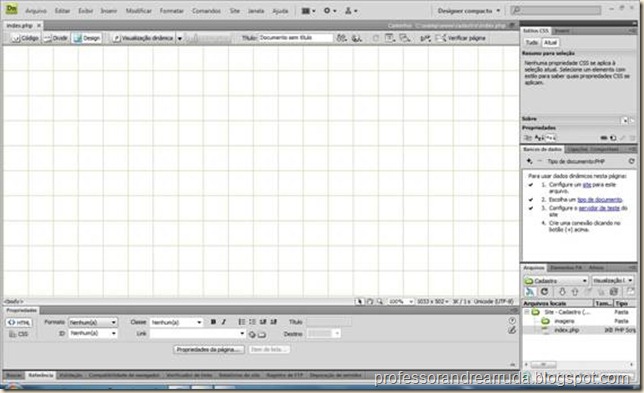Screen dimensions: 644x393
Task: Switch to Design view
Action: coord(86,38)
